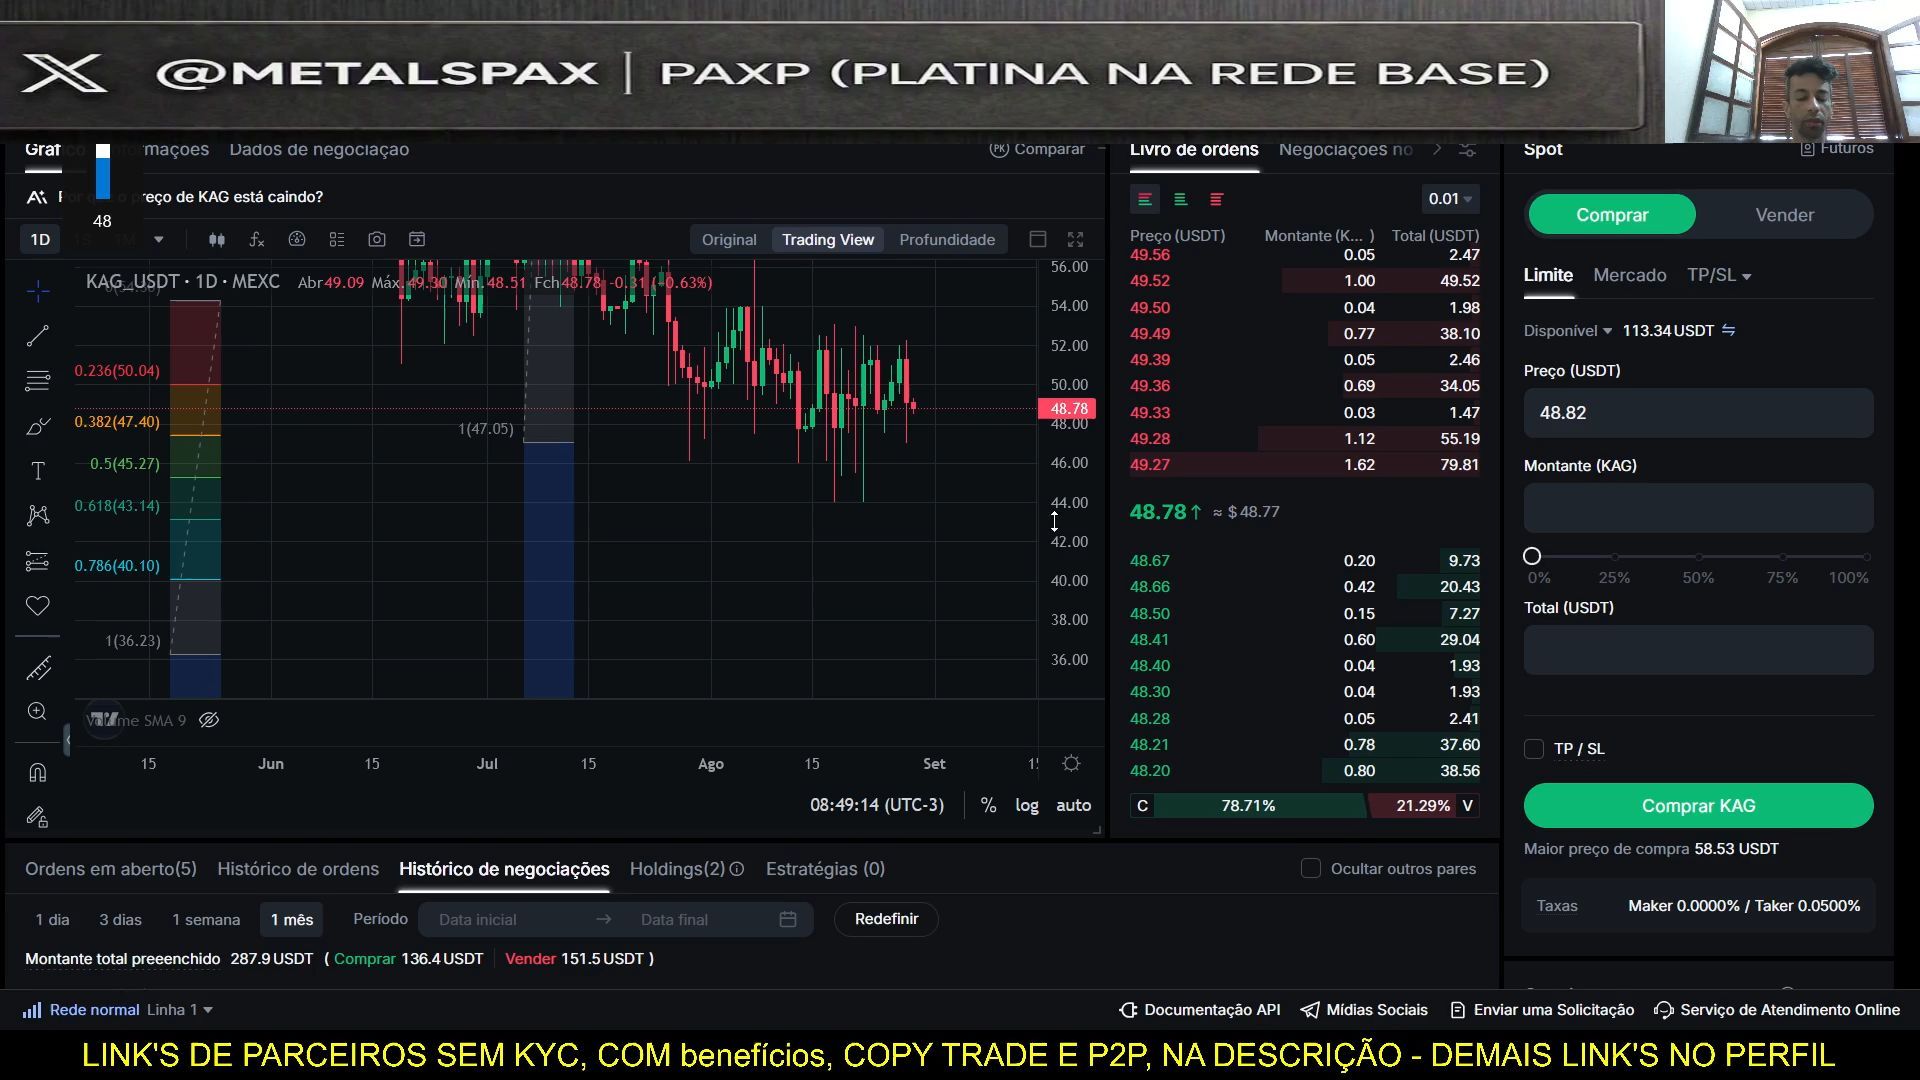Click the Redefinir button
Viewport: 1920px width, 1080px height.
point(886,920)
